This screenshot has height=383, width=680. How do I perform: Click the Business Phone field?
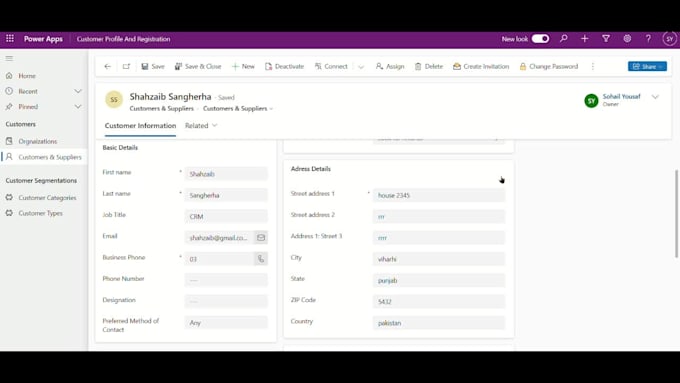[x=219, y=259]
